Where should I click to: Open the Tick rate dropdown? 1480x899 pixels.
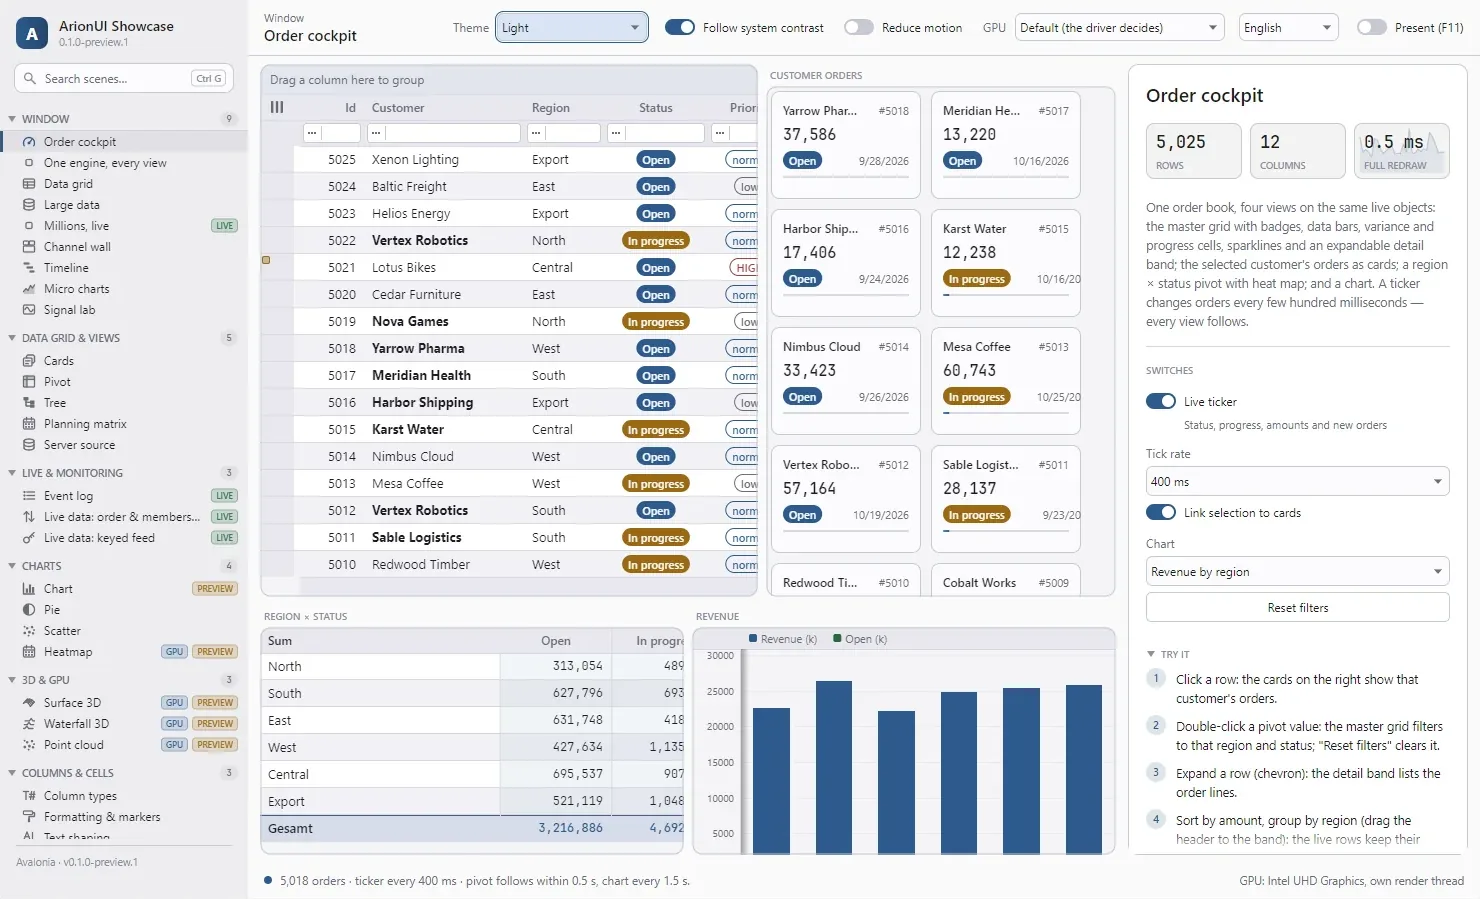[1298, 482]
